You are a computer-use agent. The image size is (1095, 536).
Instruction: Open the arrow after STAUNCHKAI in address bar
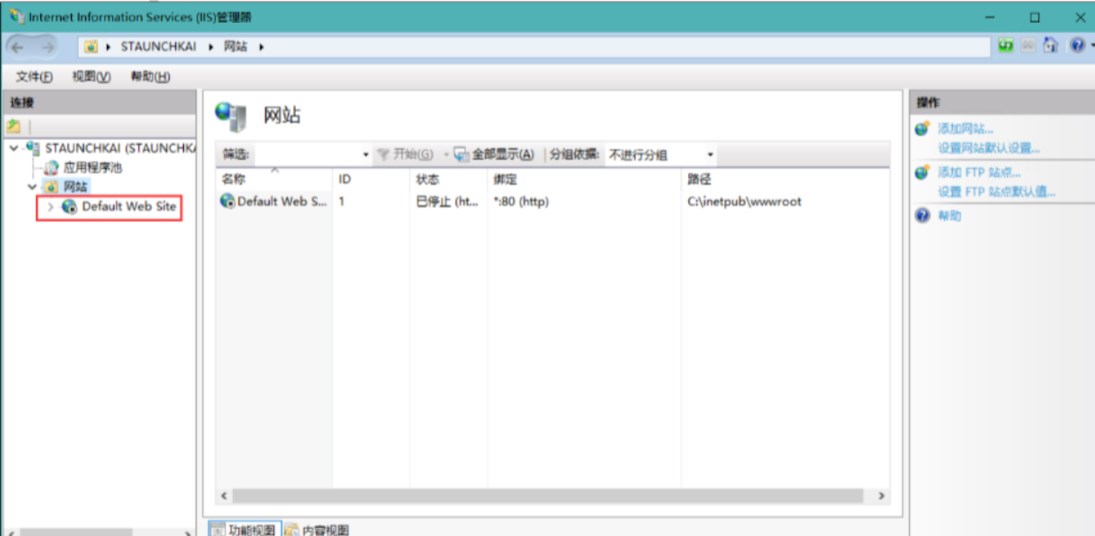coord(210,47)
